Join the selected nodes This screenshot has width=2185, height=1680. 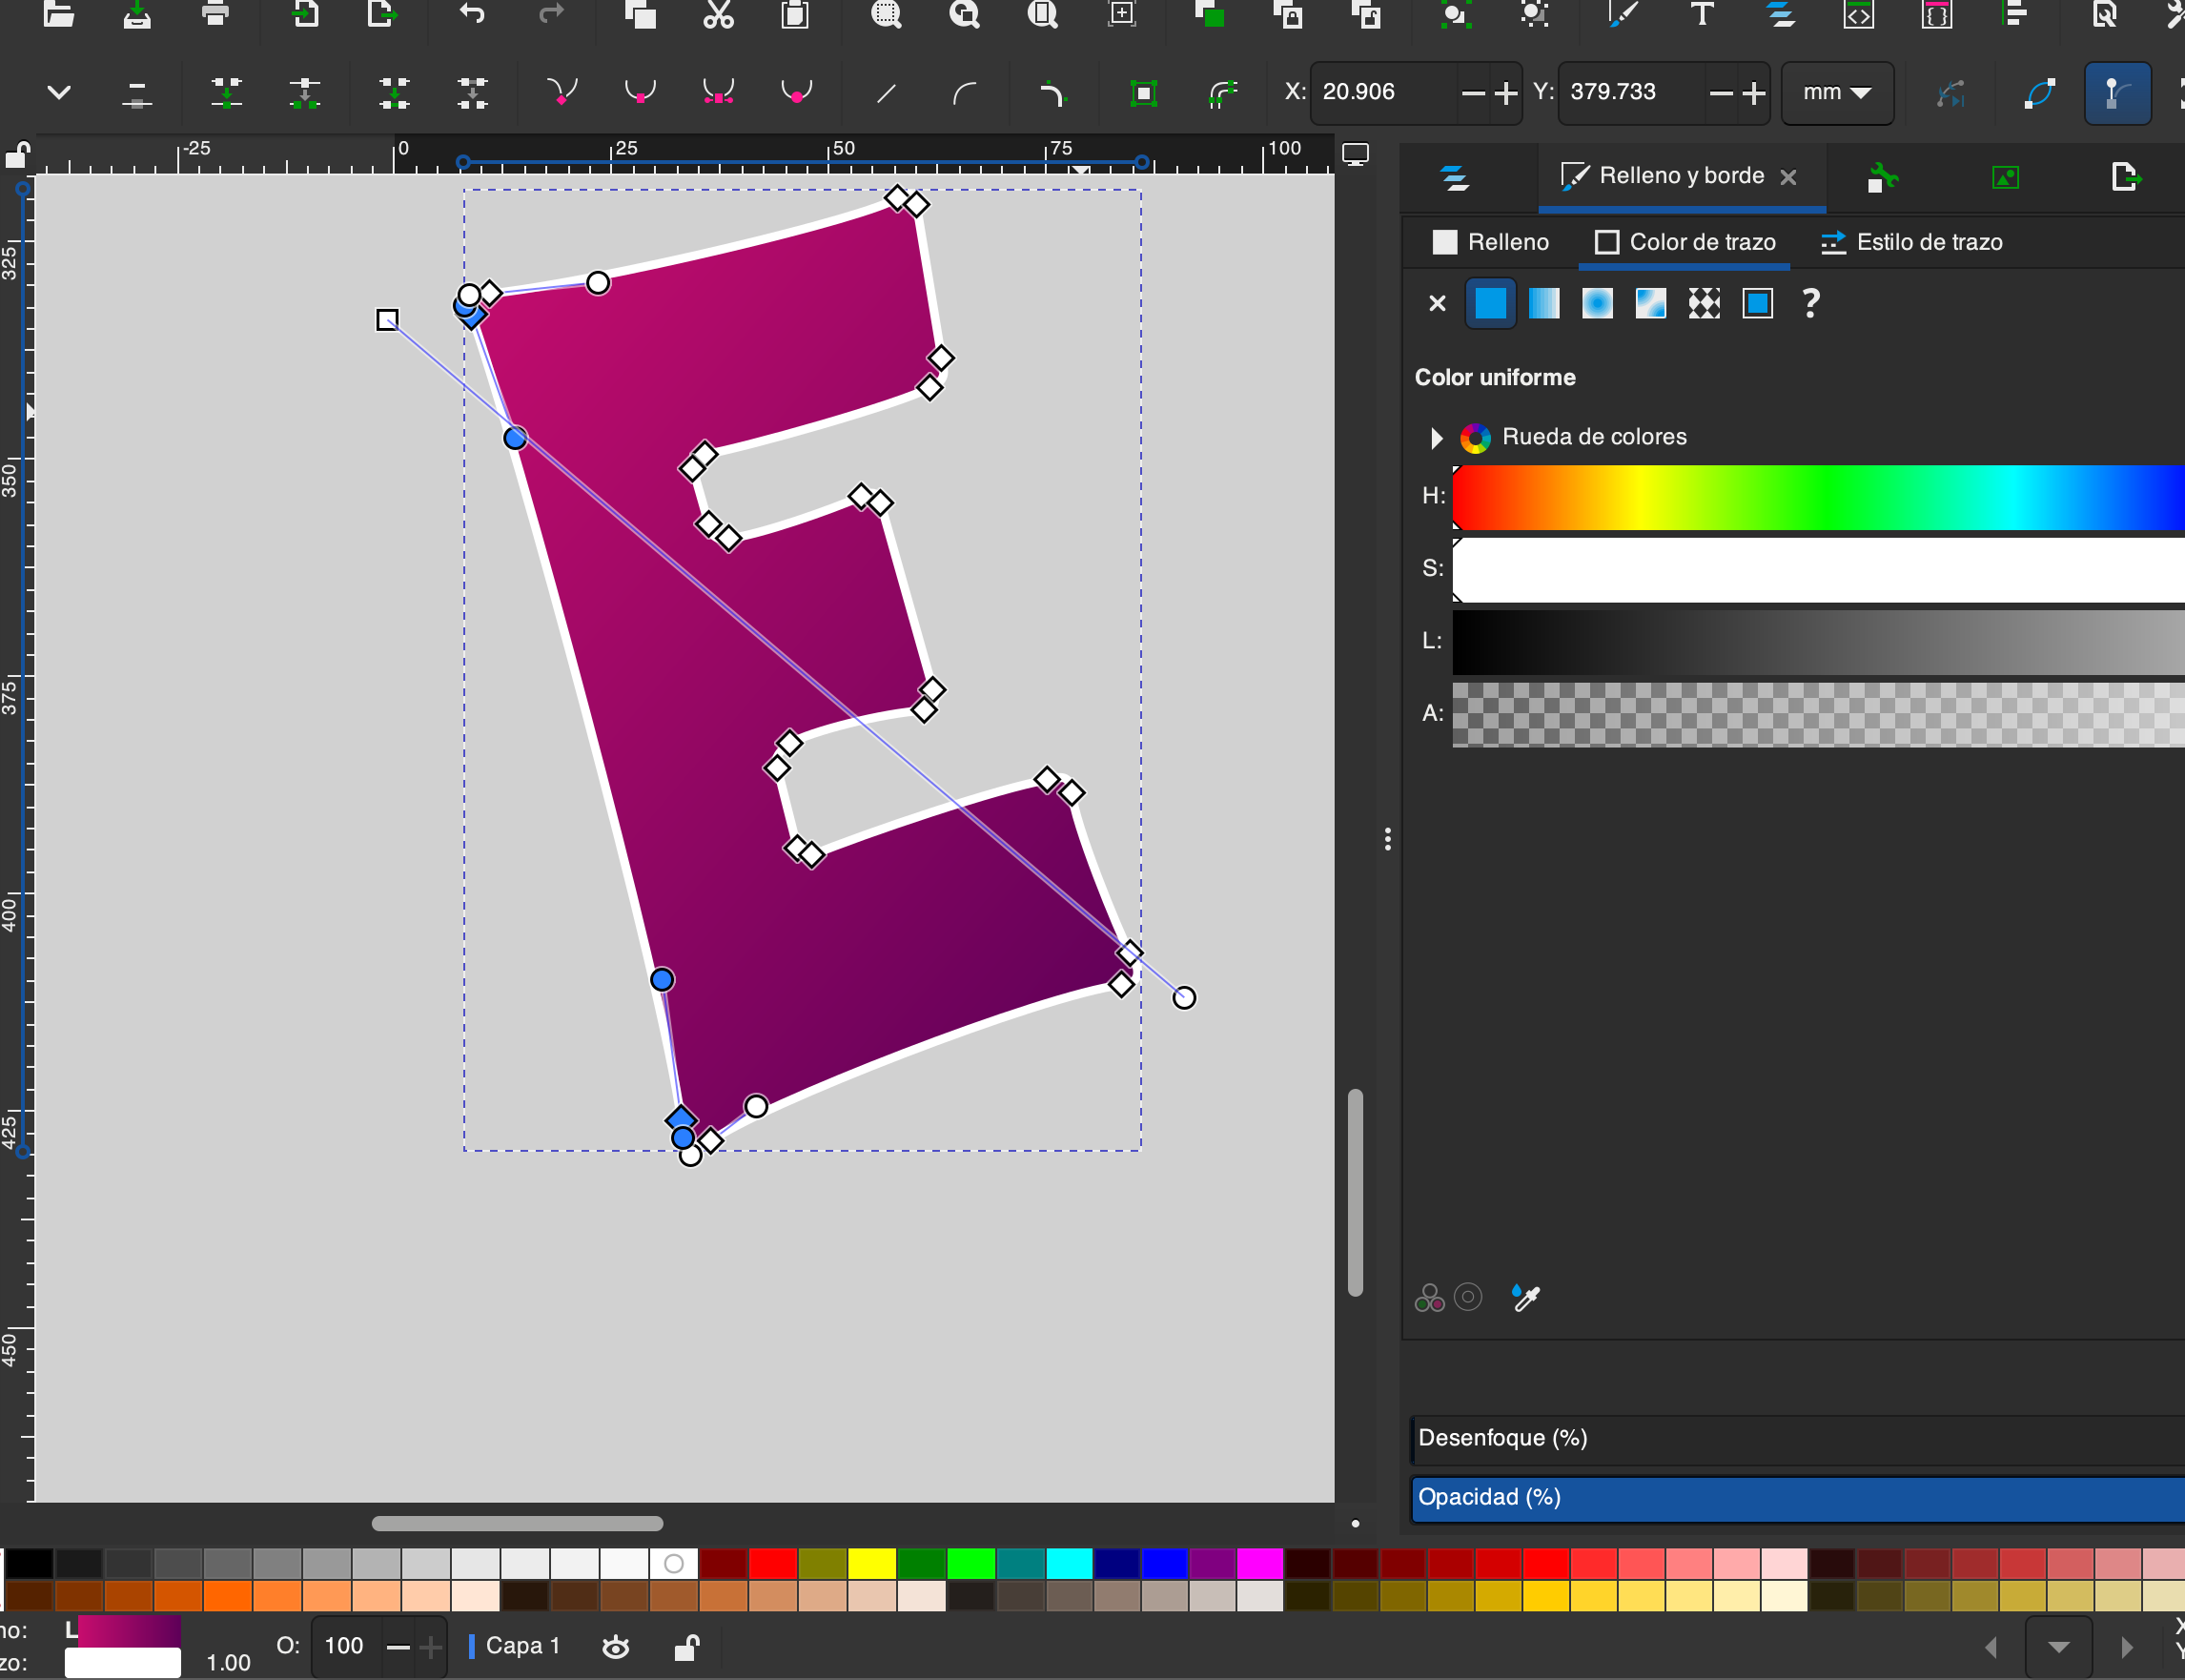pos(227,93)
